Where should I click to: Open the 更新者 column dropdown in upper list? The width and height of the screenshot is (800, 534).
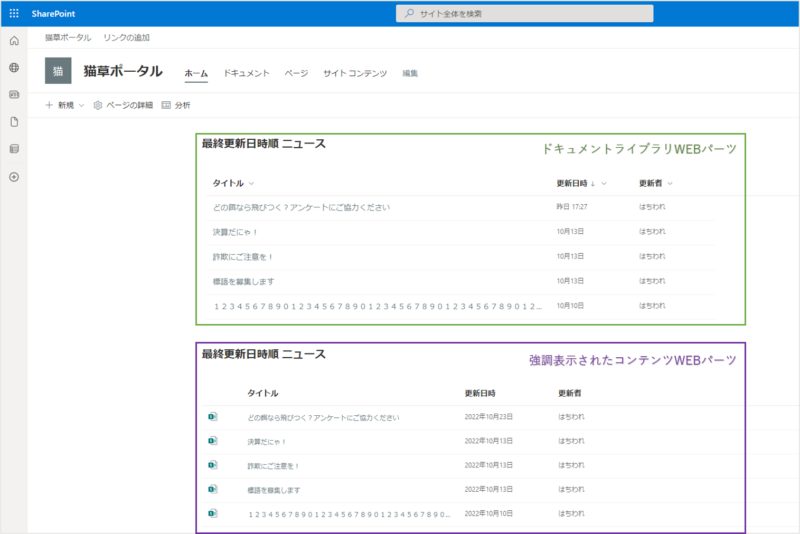point(669,184)
